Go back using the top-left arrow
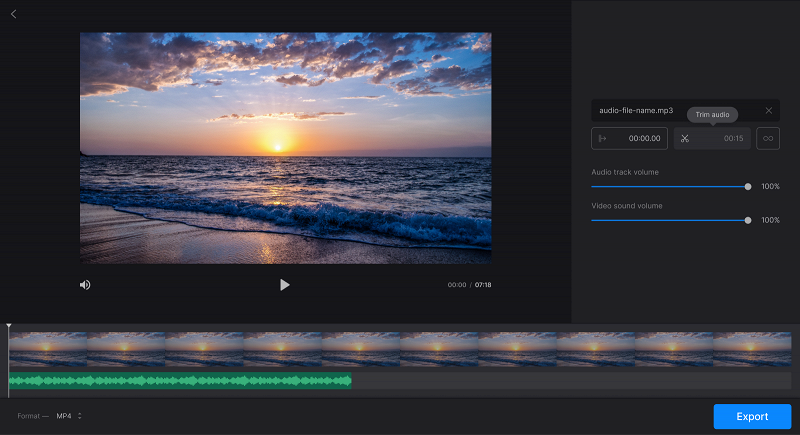The width and height of the screenshot is (800, 435). (x=14, y=14)
